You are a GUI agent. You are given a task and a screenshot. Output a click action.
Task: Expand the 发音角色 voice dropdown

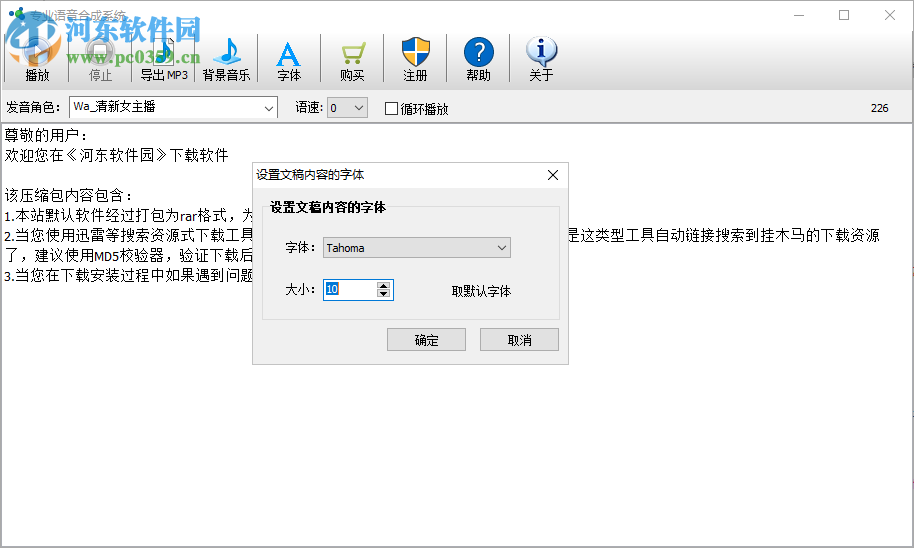[x=268, y=108]
